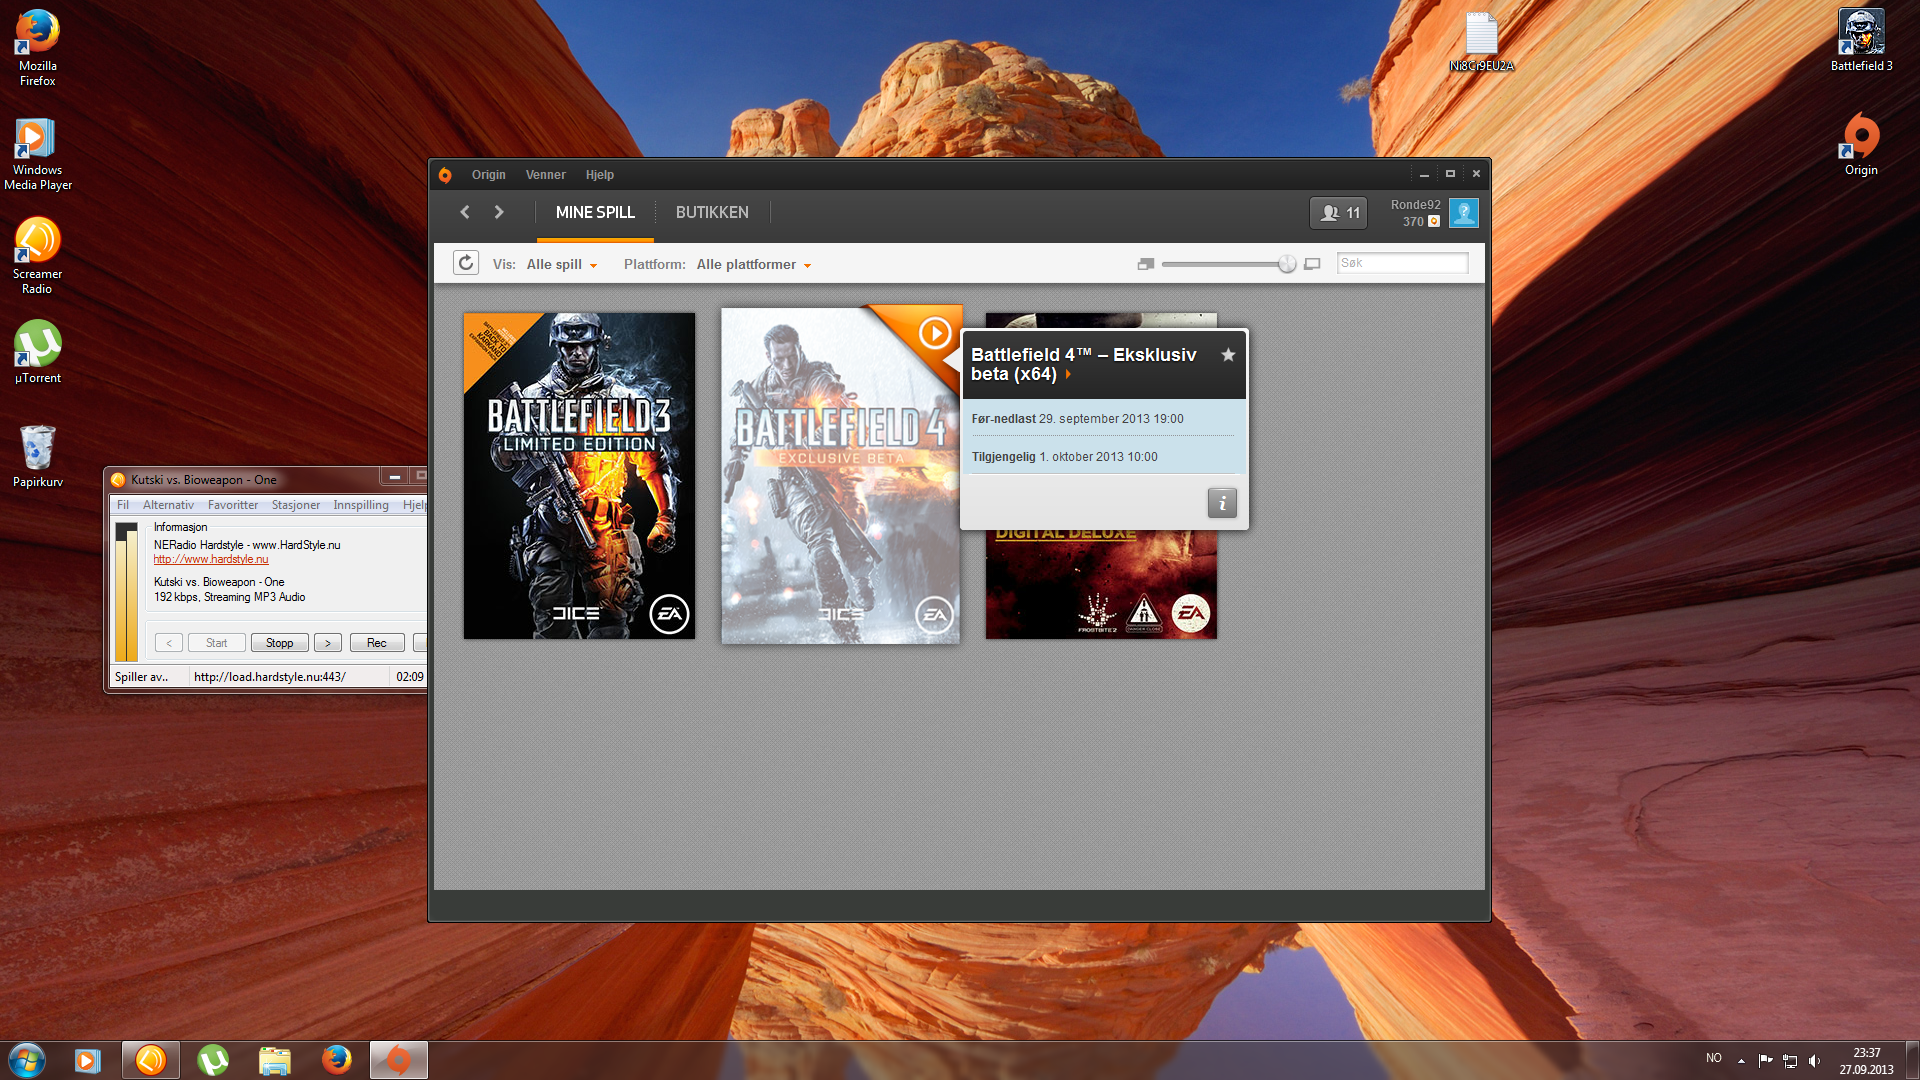Expand the arrow next to beta (x64) title
Viewport: 1920px width, 1080px height.
pyautogui.click(x=1068, y=374)
